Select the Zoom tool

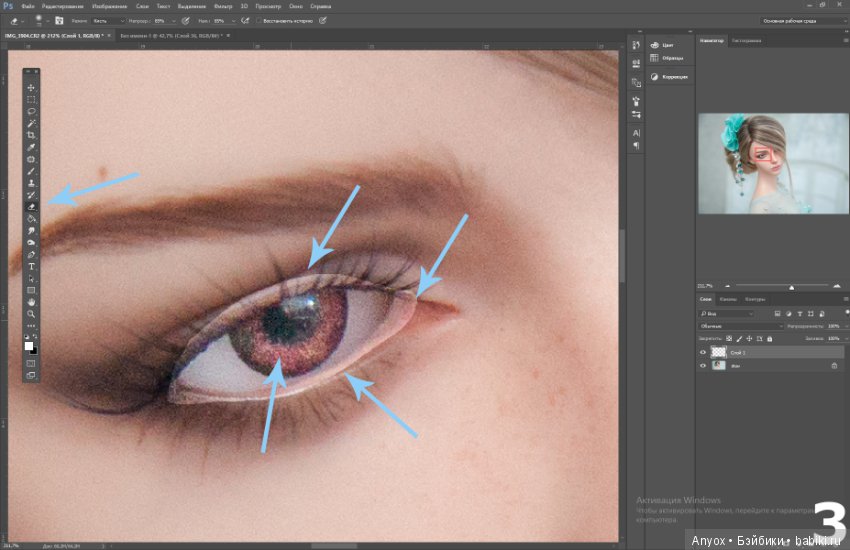tap(31, 314)
